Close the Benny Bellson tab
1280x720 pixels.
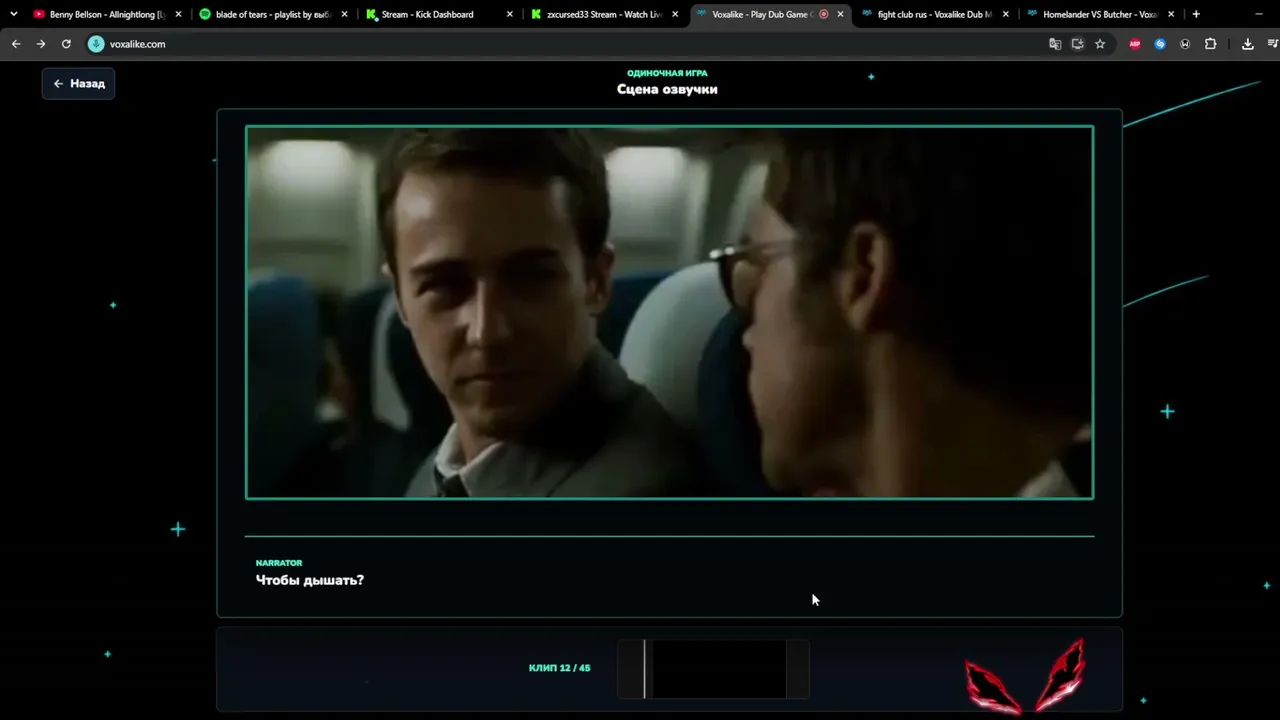coord(178,15)
